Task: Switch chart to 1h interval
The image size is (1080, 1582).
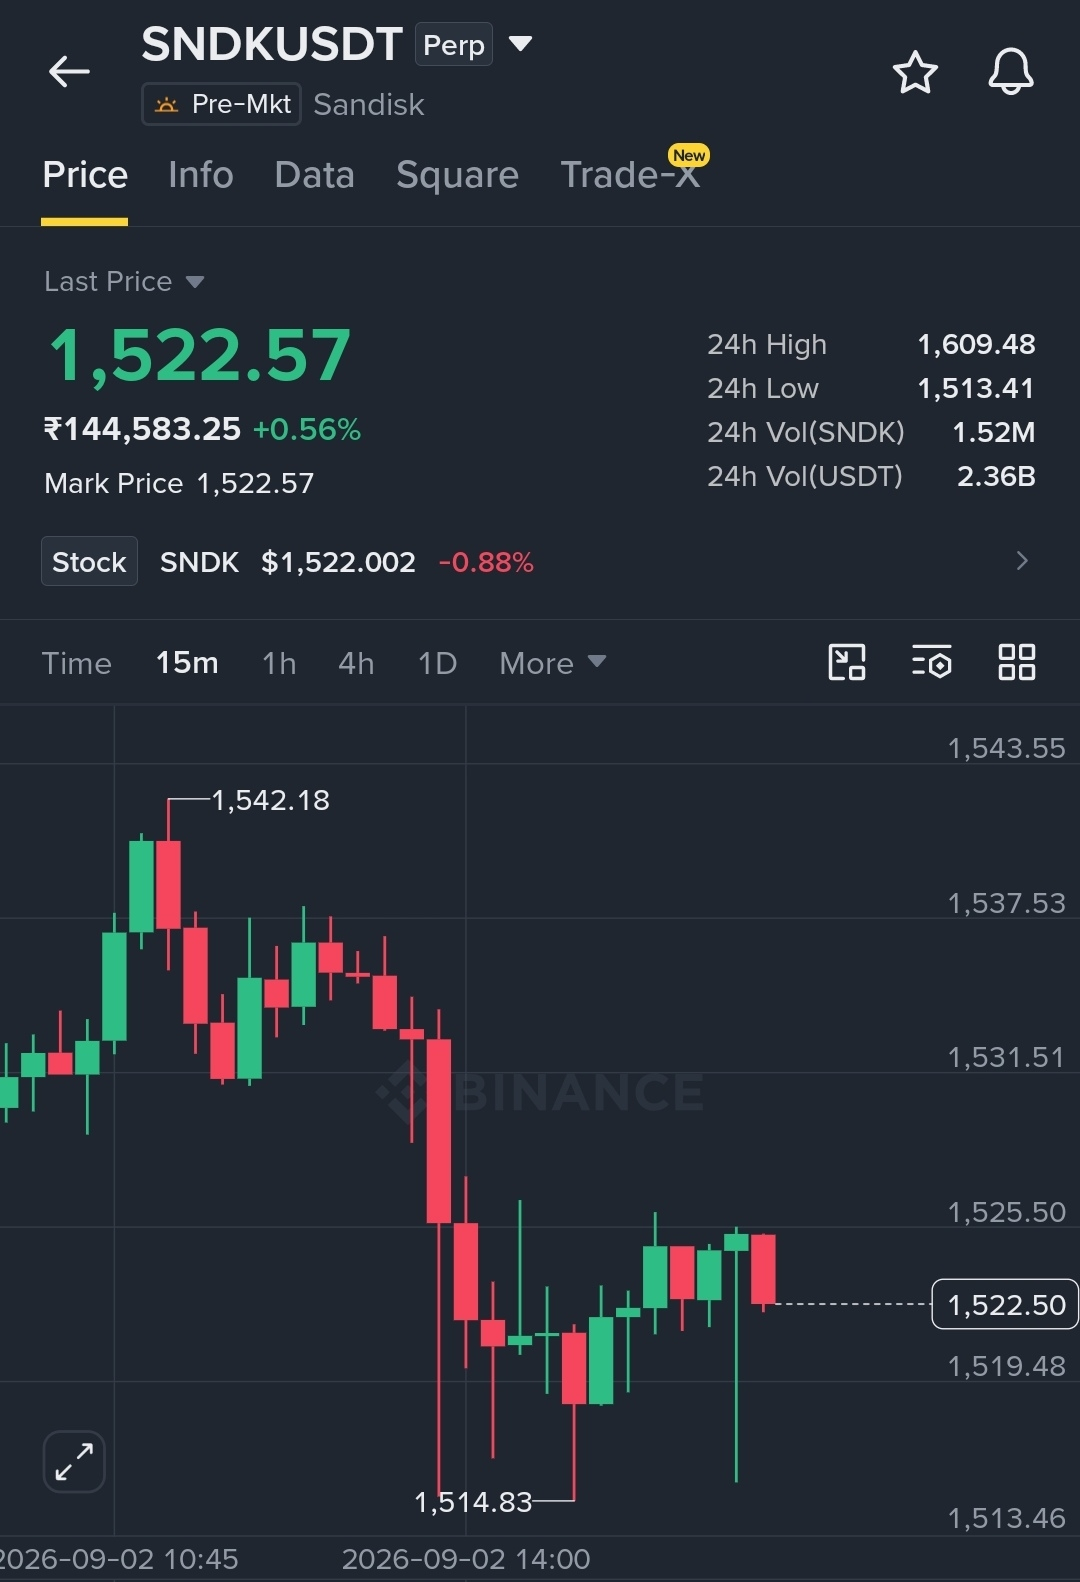Action: 279,663
